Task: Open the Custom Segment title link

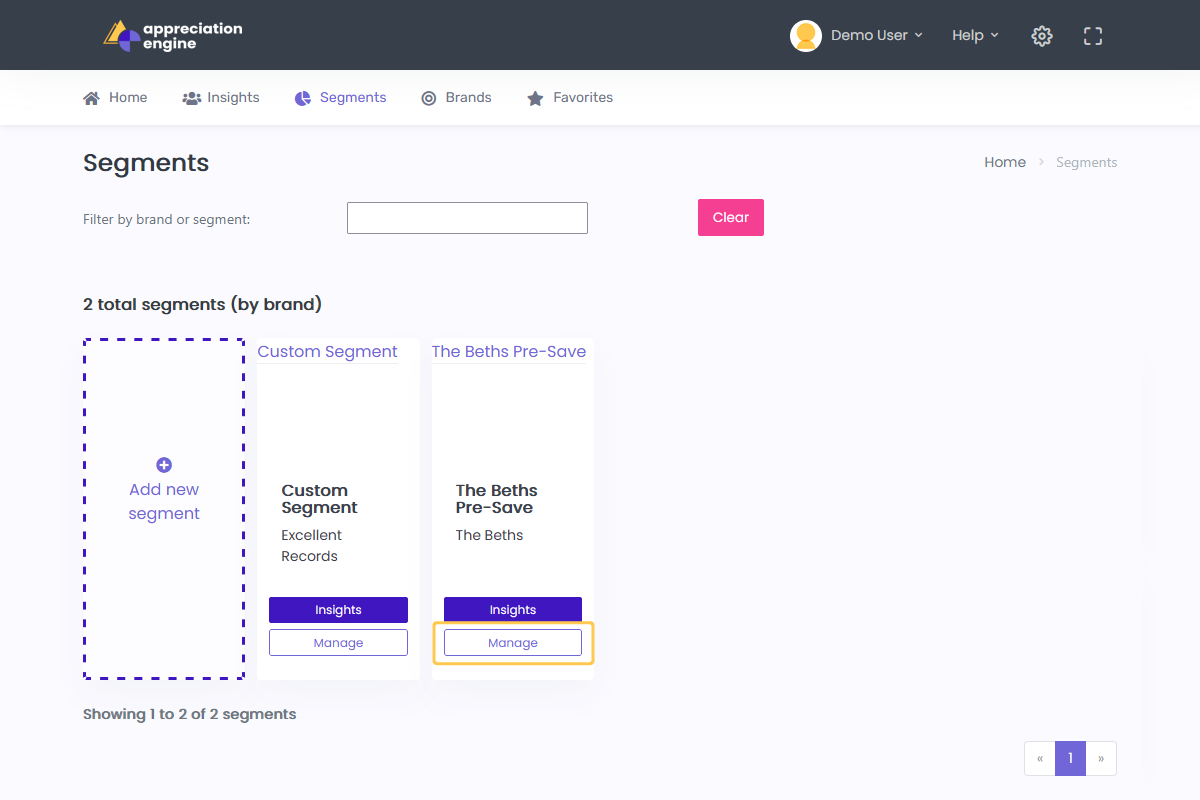Action: [327, 352]
